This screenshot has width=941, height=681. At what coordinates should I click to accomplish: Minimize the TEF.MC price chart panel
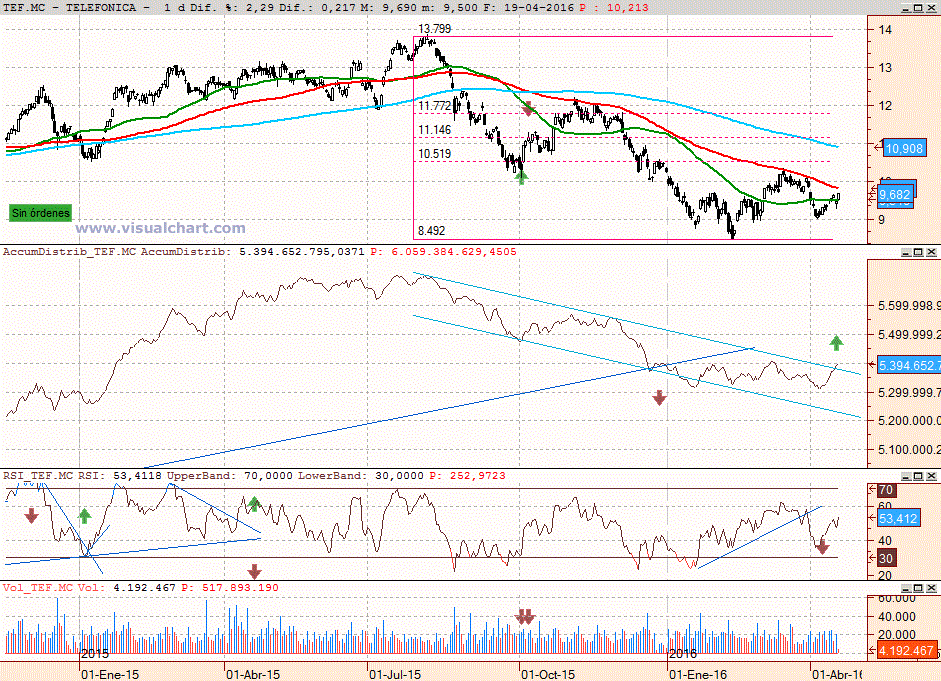(x=907, y=8)
